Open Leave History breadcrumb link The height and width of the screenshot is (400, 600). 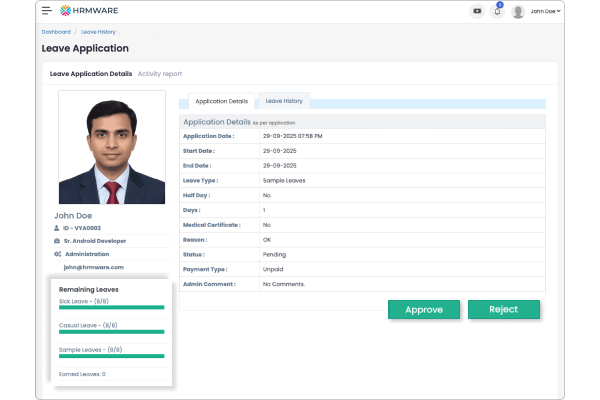98,32
